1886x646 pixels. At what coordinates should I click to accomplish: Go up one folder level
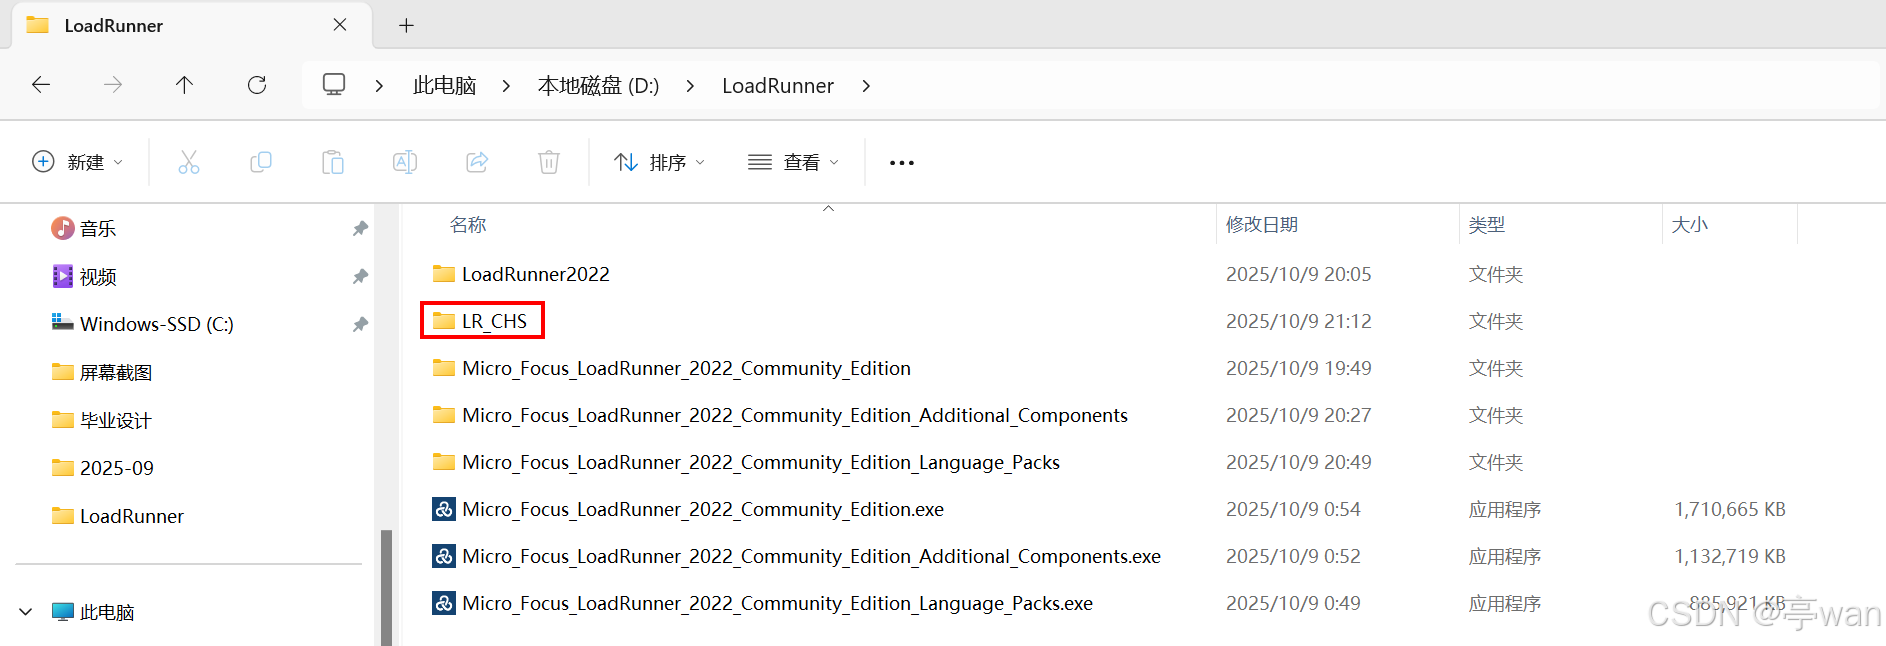[184, 85]
